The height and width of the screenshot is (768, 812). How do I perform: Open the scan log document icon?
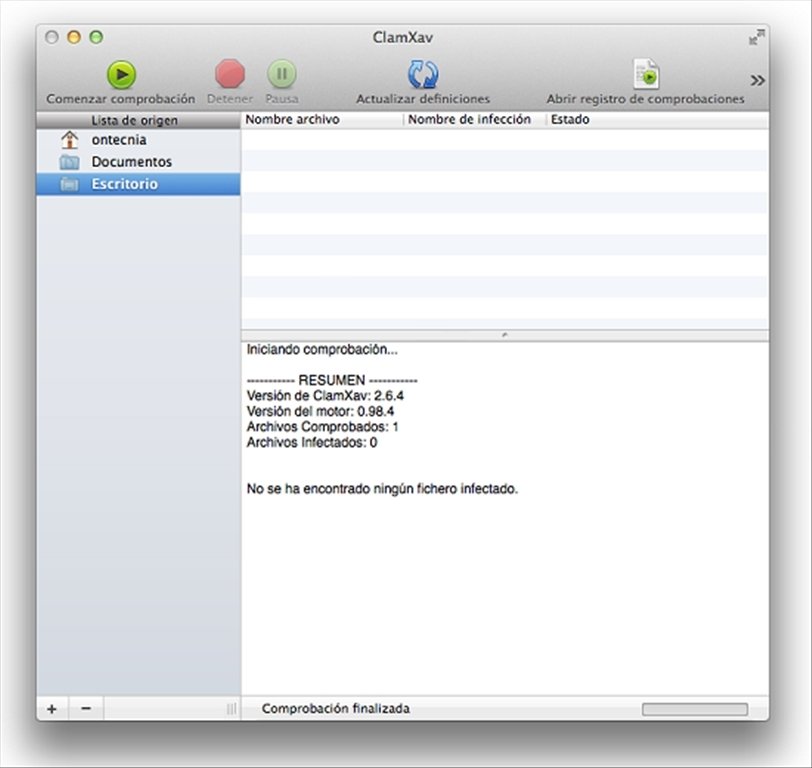(646, 74)
